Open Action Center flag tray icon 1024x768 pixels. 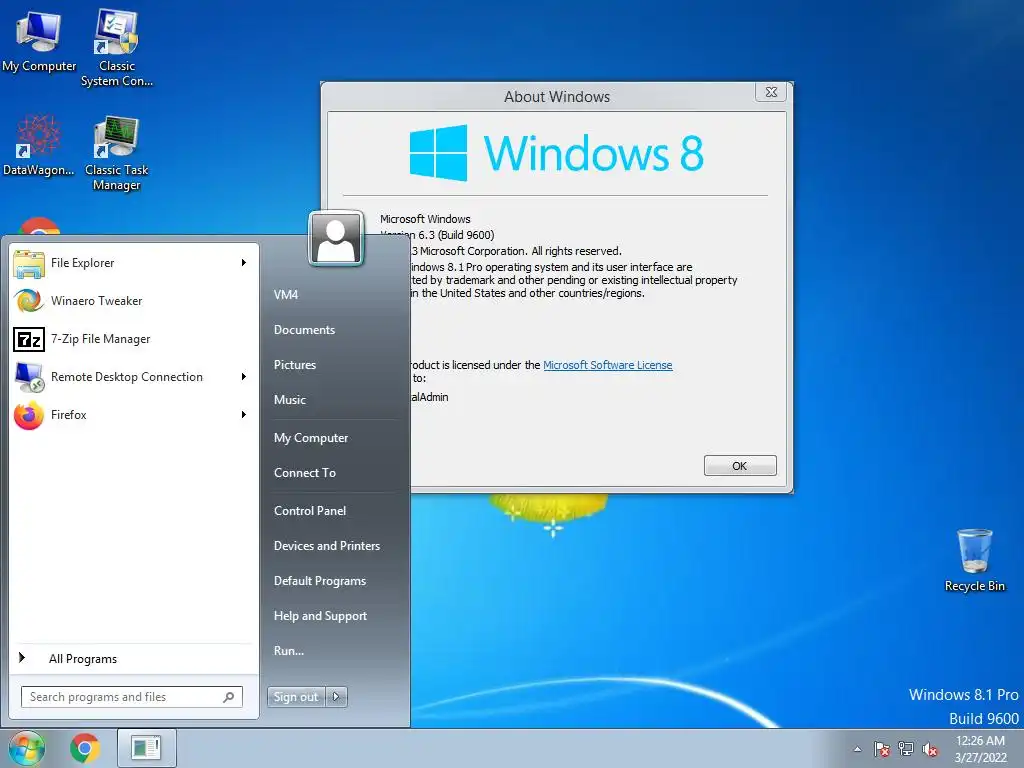pos(882,749)
